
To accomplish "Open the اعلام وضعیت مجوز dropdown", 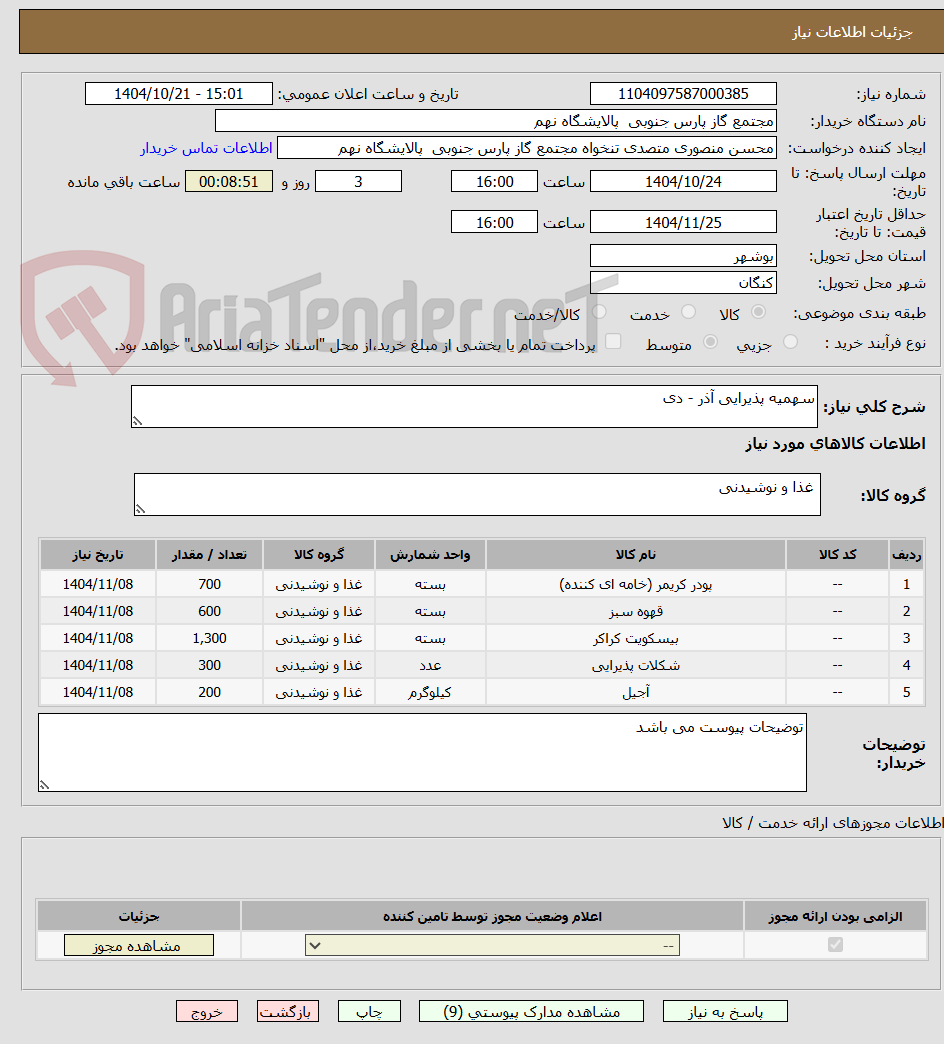I will tap(492, 945).
